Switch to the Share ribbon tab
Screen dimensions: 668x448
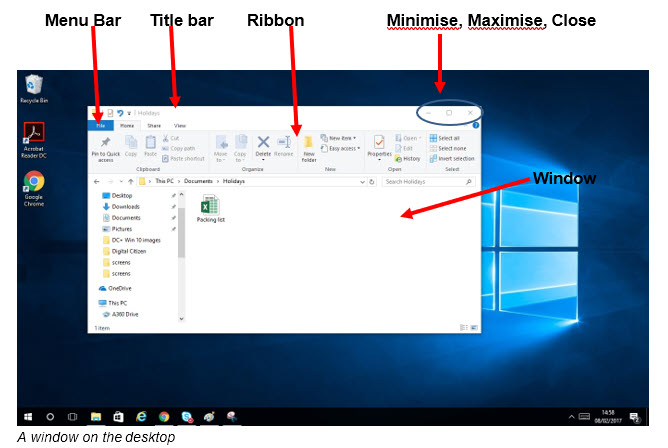[x=154, y=126]
